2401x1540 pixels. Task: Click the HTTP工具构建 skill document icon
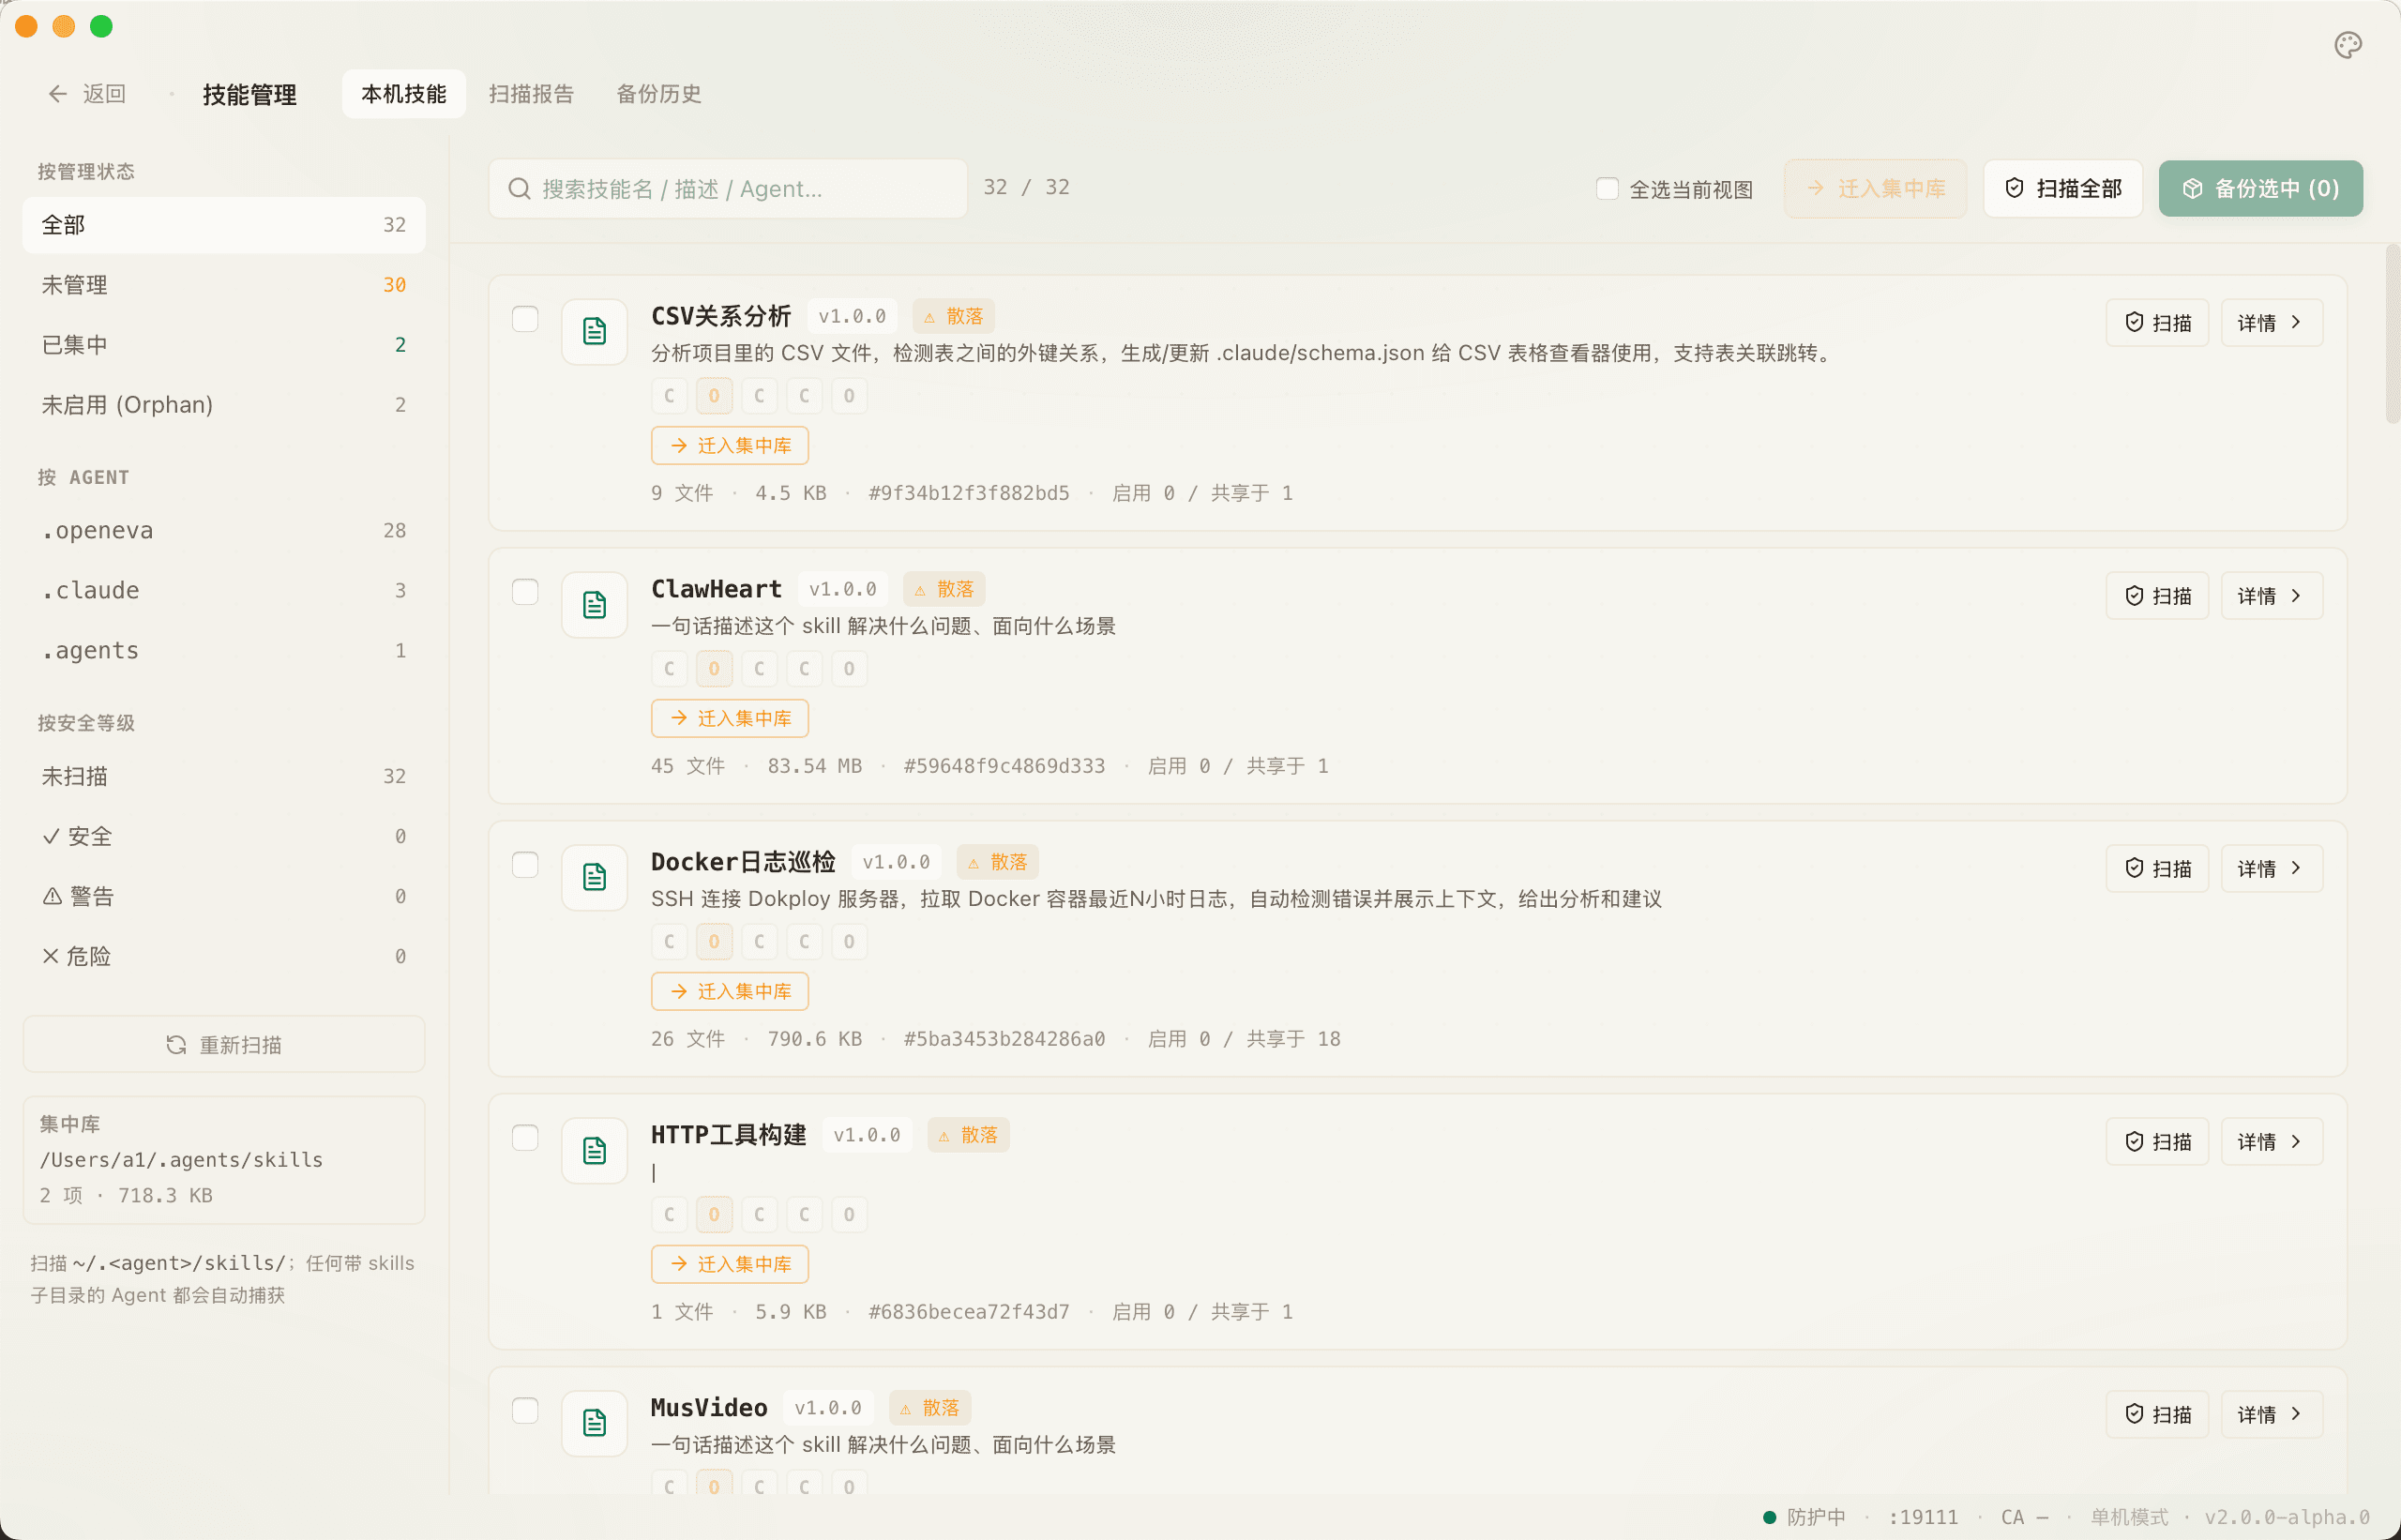594,1150
